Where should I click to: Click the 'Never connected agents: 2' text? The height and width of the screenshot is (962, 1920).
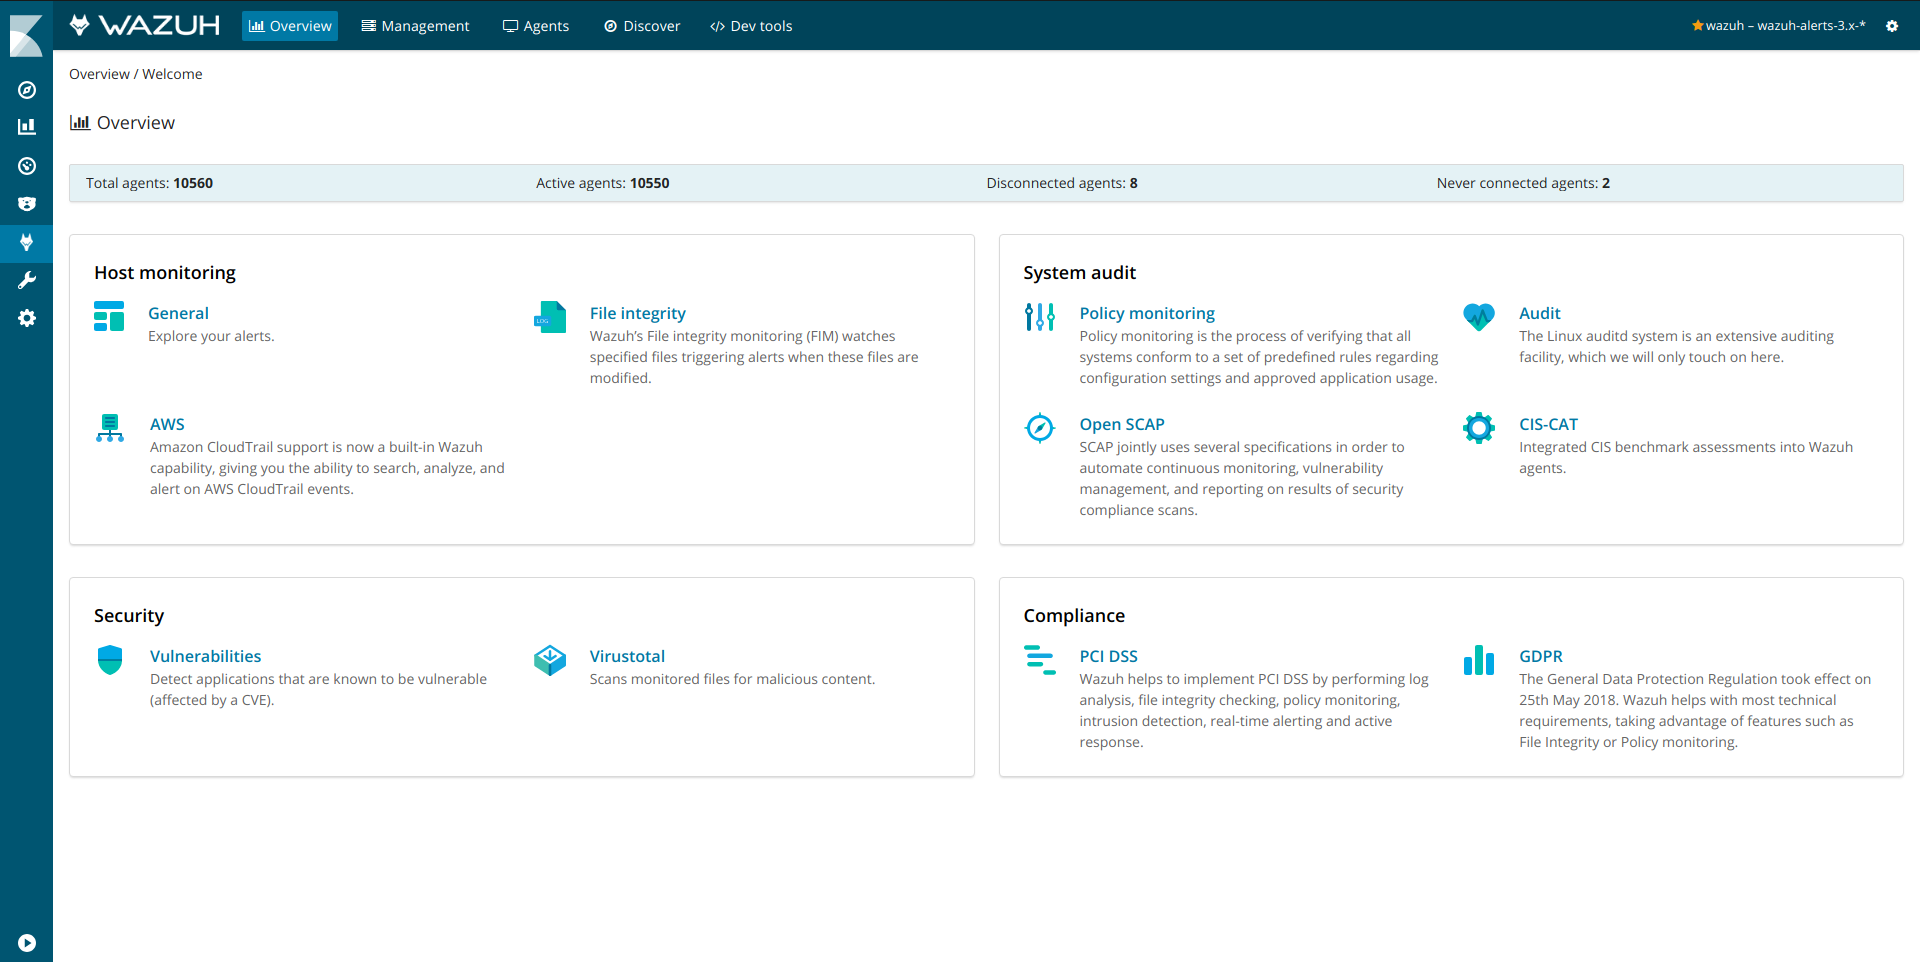click(x=1523, y=183)
